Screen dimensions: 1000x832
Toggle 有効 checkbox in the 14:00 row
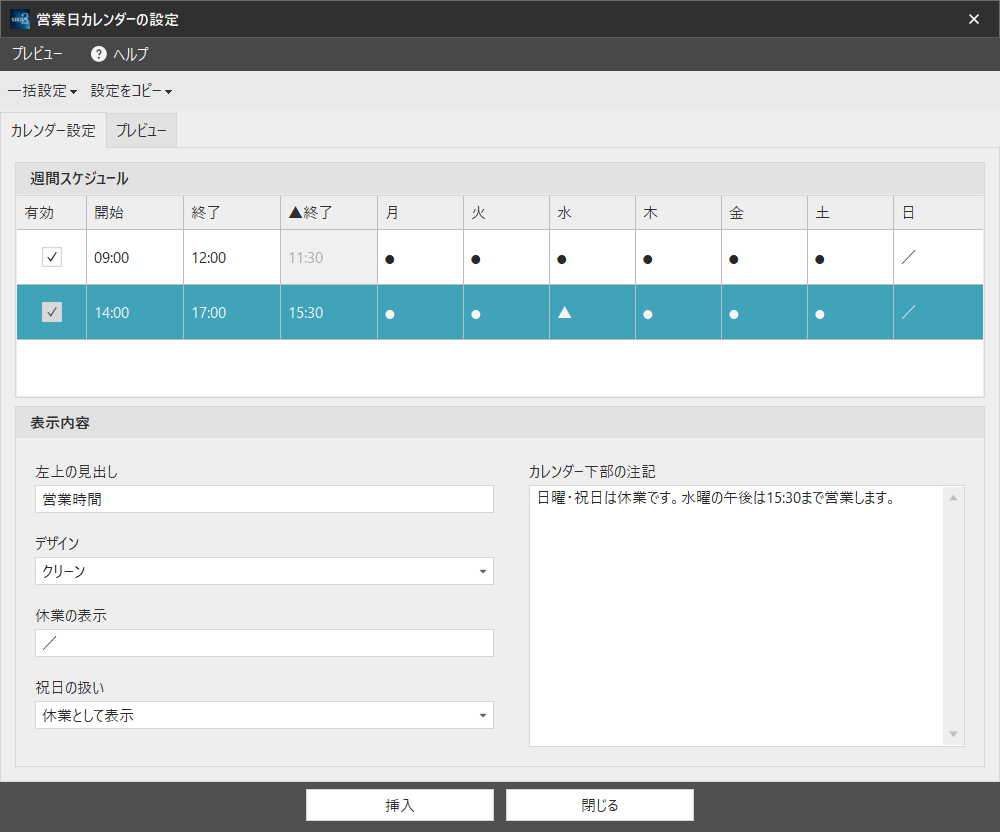(52, 312)
